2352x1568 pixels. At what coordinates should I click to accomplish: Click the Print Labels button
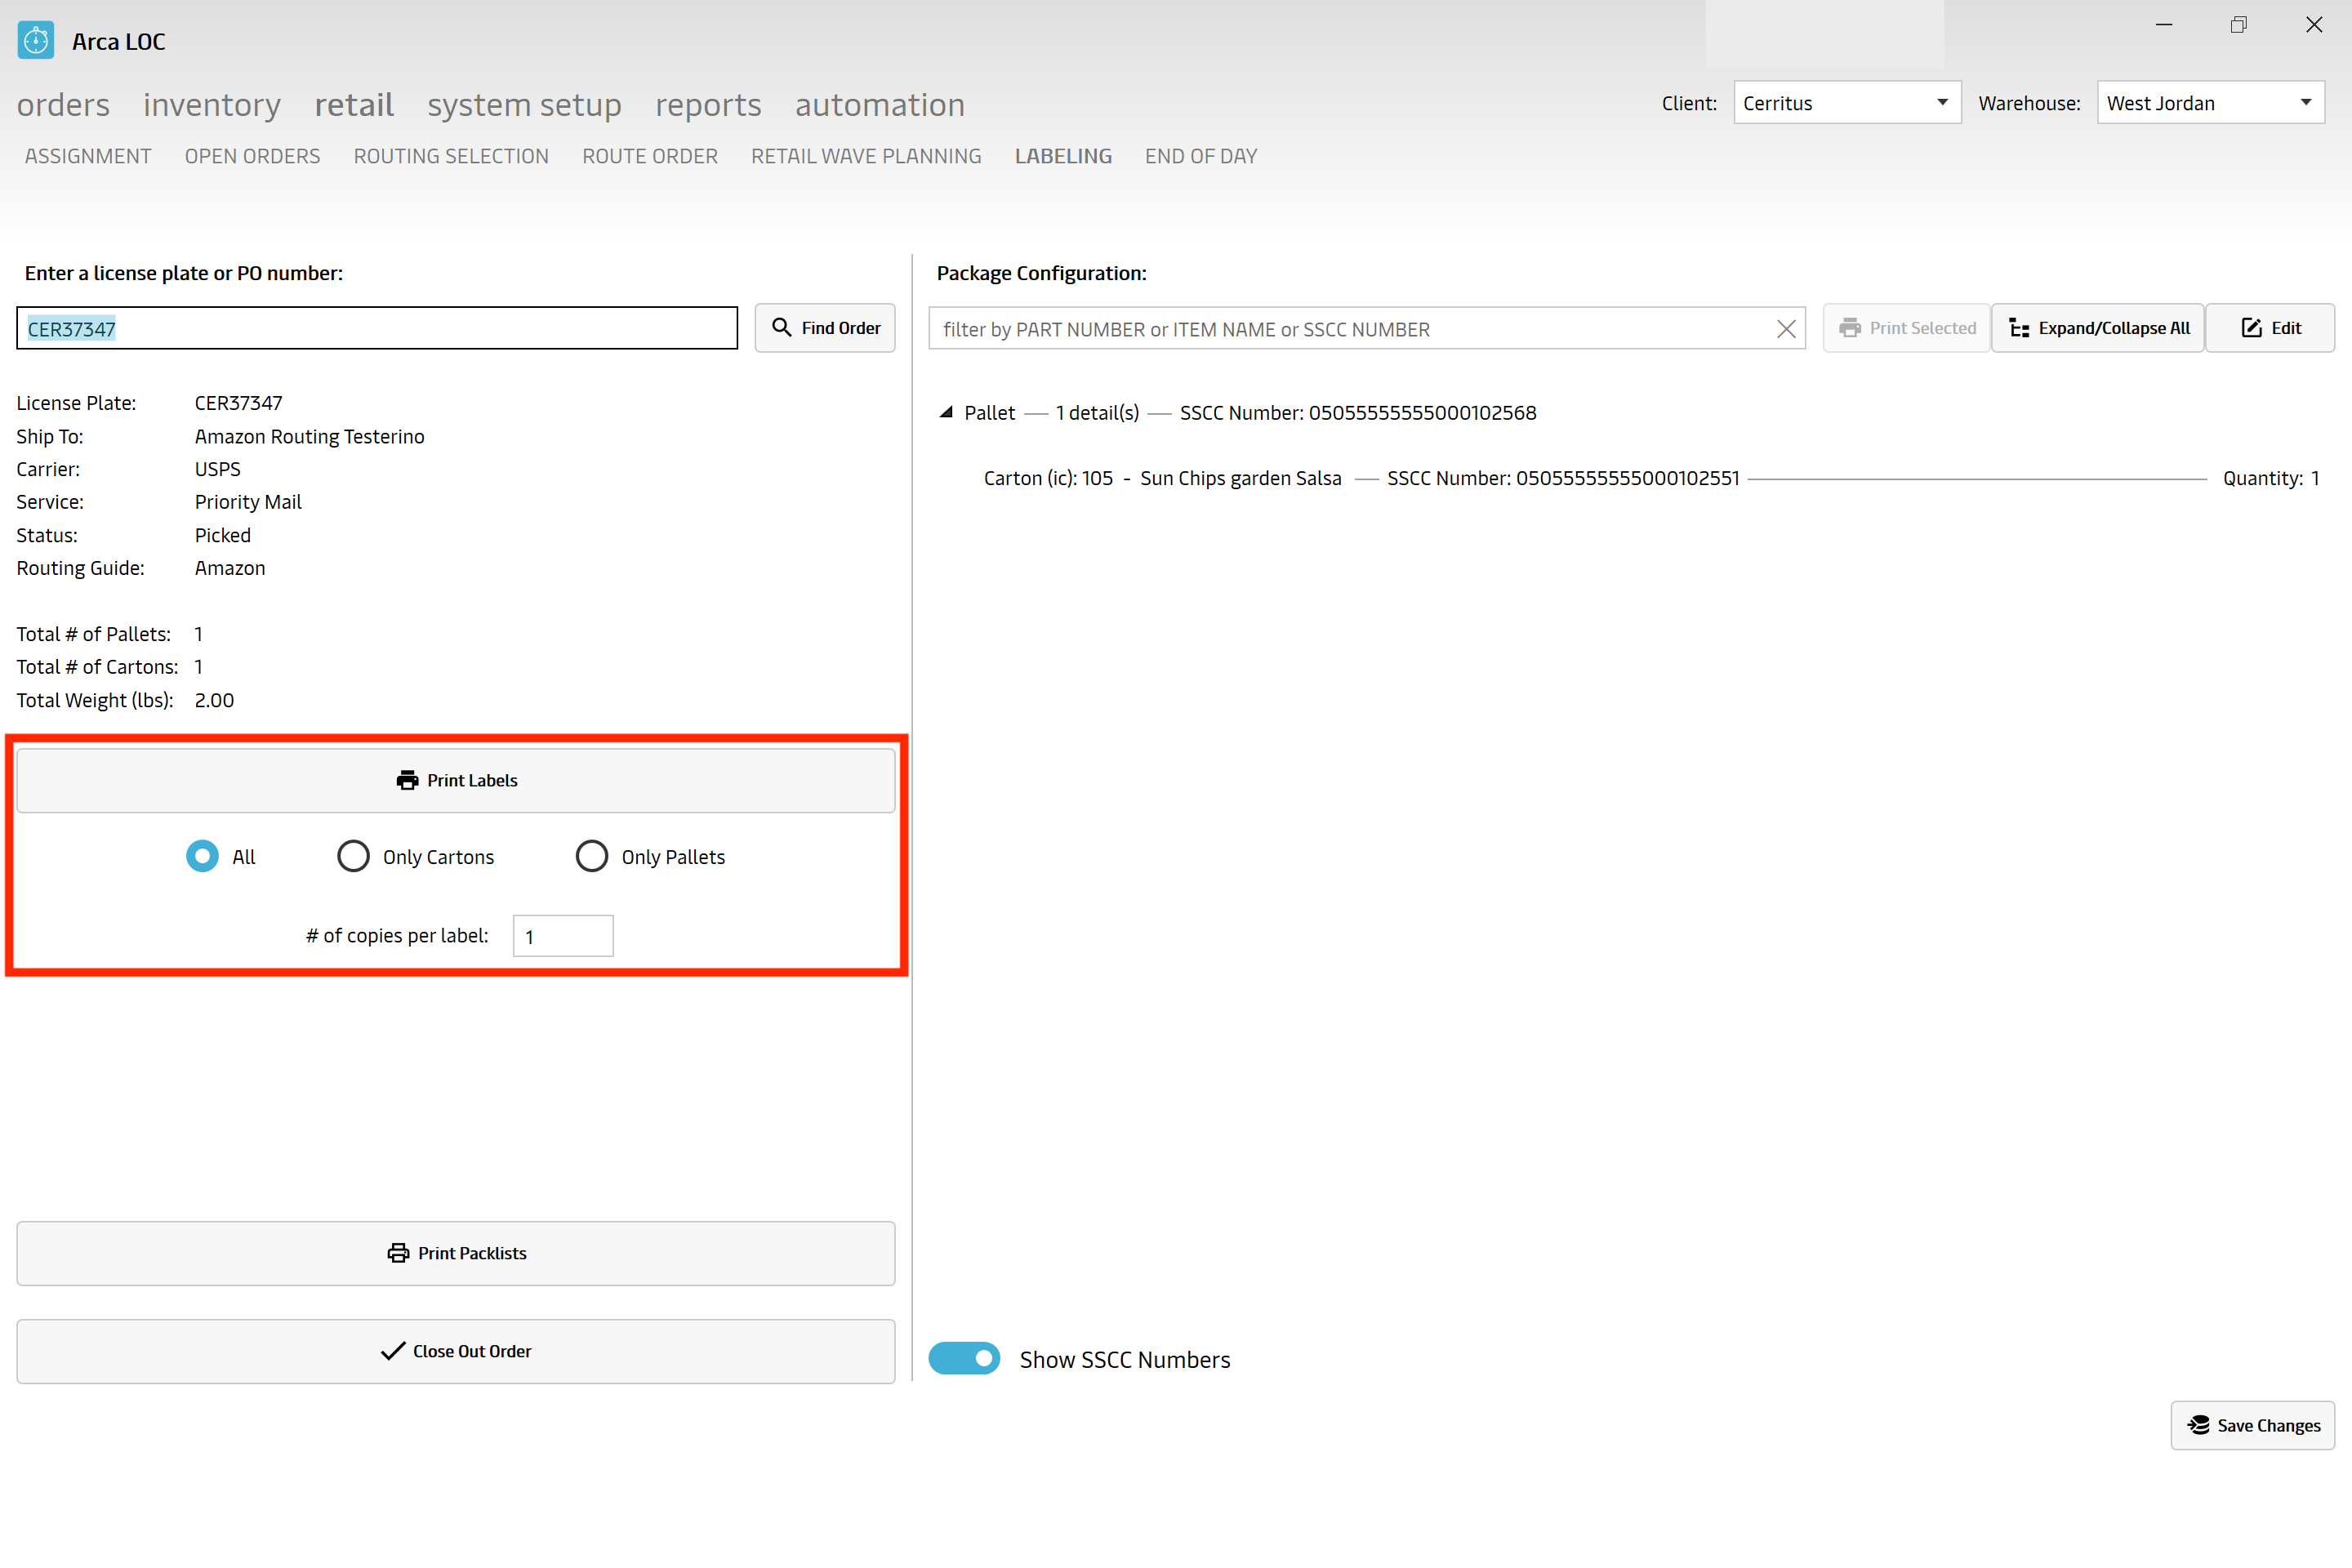coord(456,780)
